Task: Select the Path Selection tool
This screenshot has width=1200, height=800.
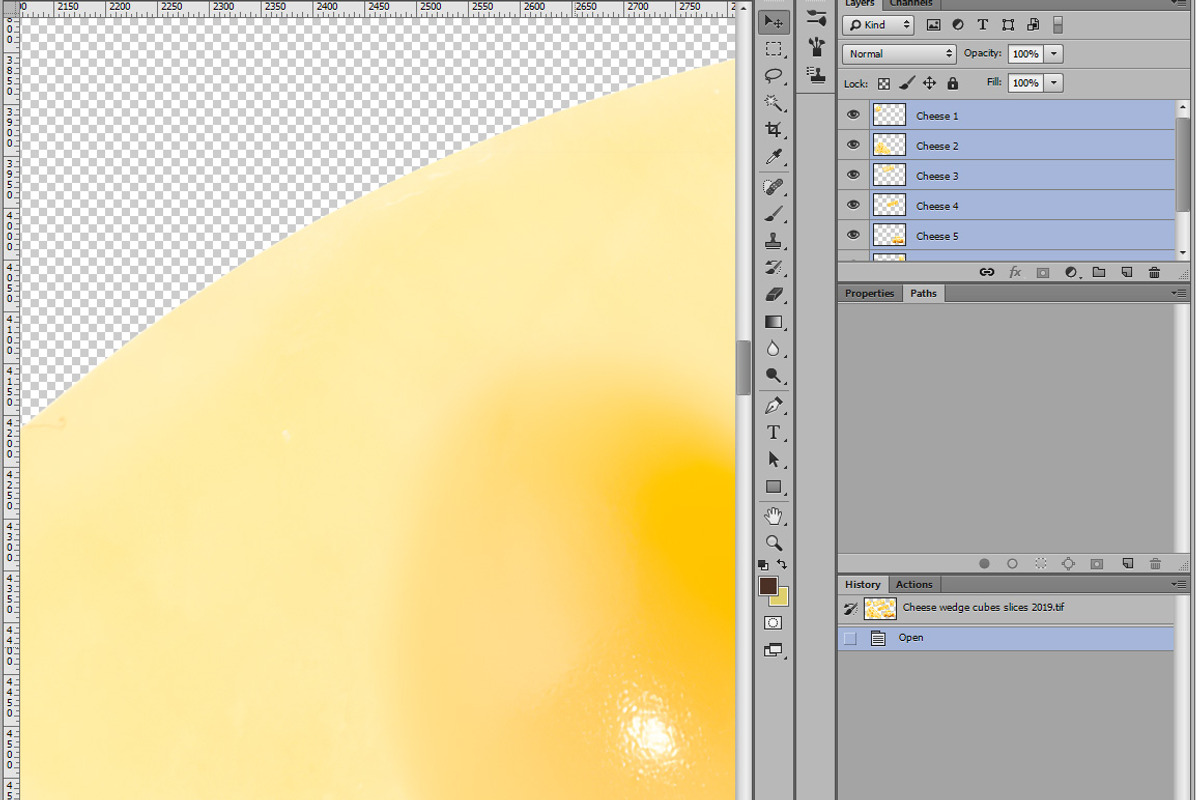Action: pos(773,460)
